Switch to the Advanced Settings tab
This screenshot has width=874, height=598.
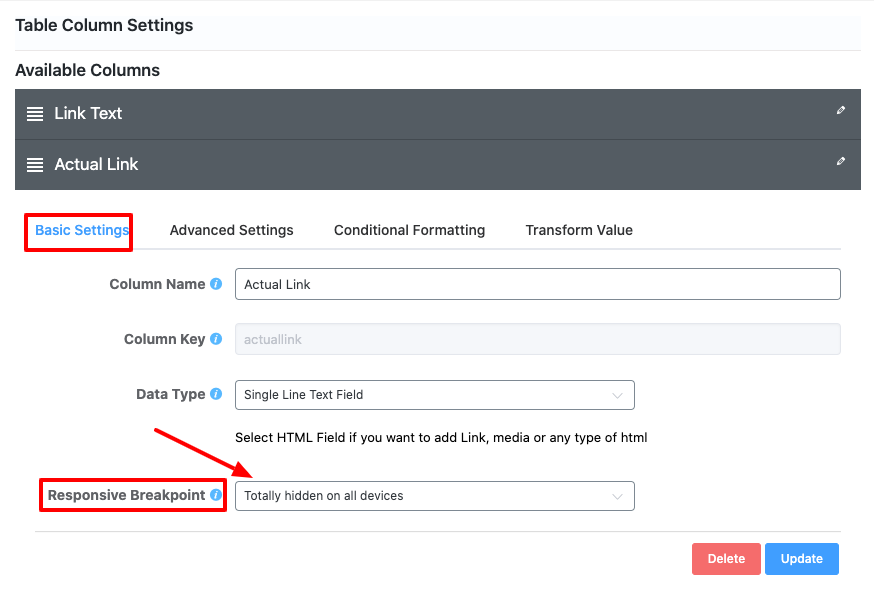click(231, 230)
